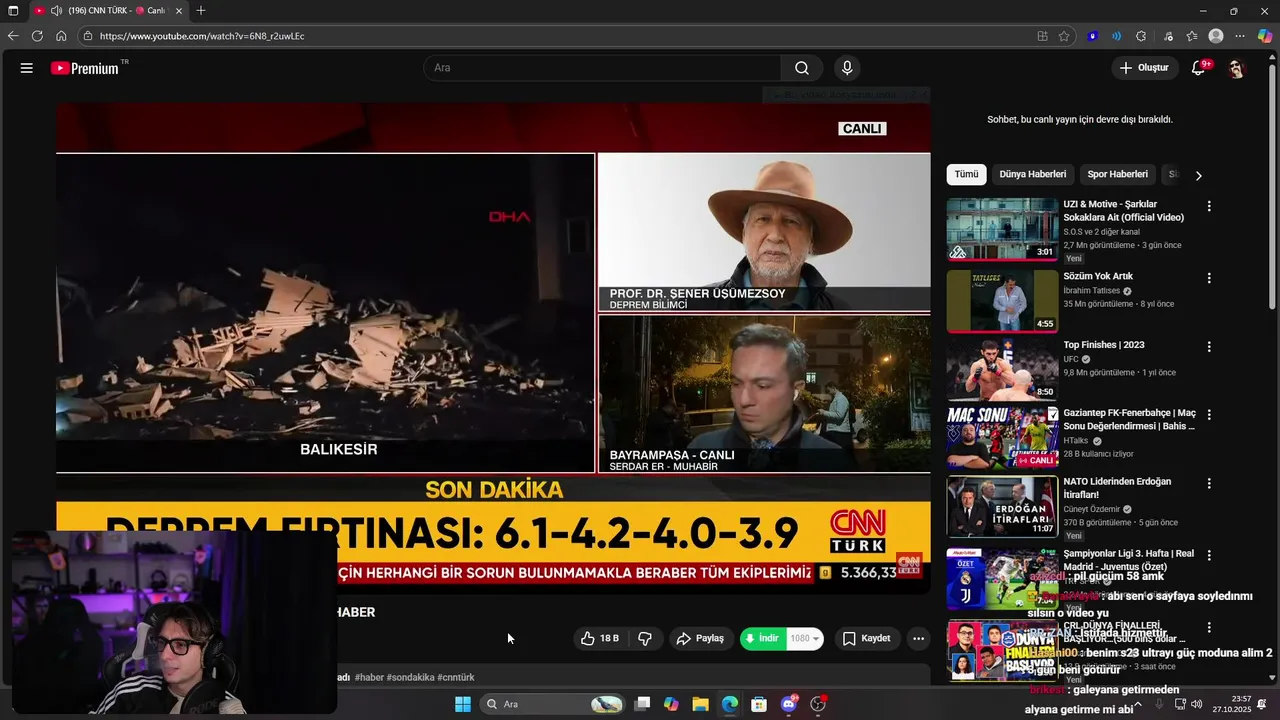1280x720 pixels.
Task: Open options menu for Top Finishes 2023
Action: click(1209, 347)
